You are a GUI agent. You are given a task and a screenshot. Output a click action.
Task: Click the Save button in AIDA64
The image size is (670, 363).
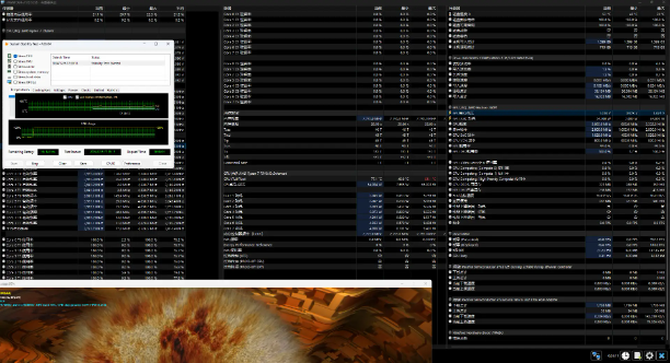pos(83,164)
